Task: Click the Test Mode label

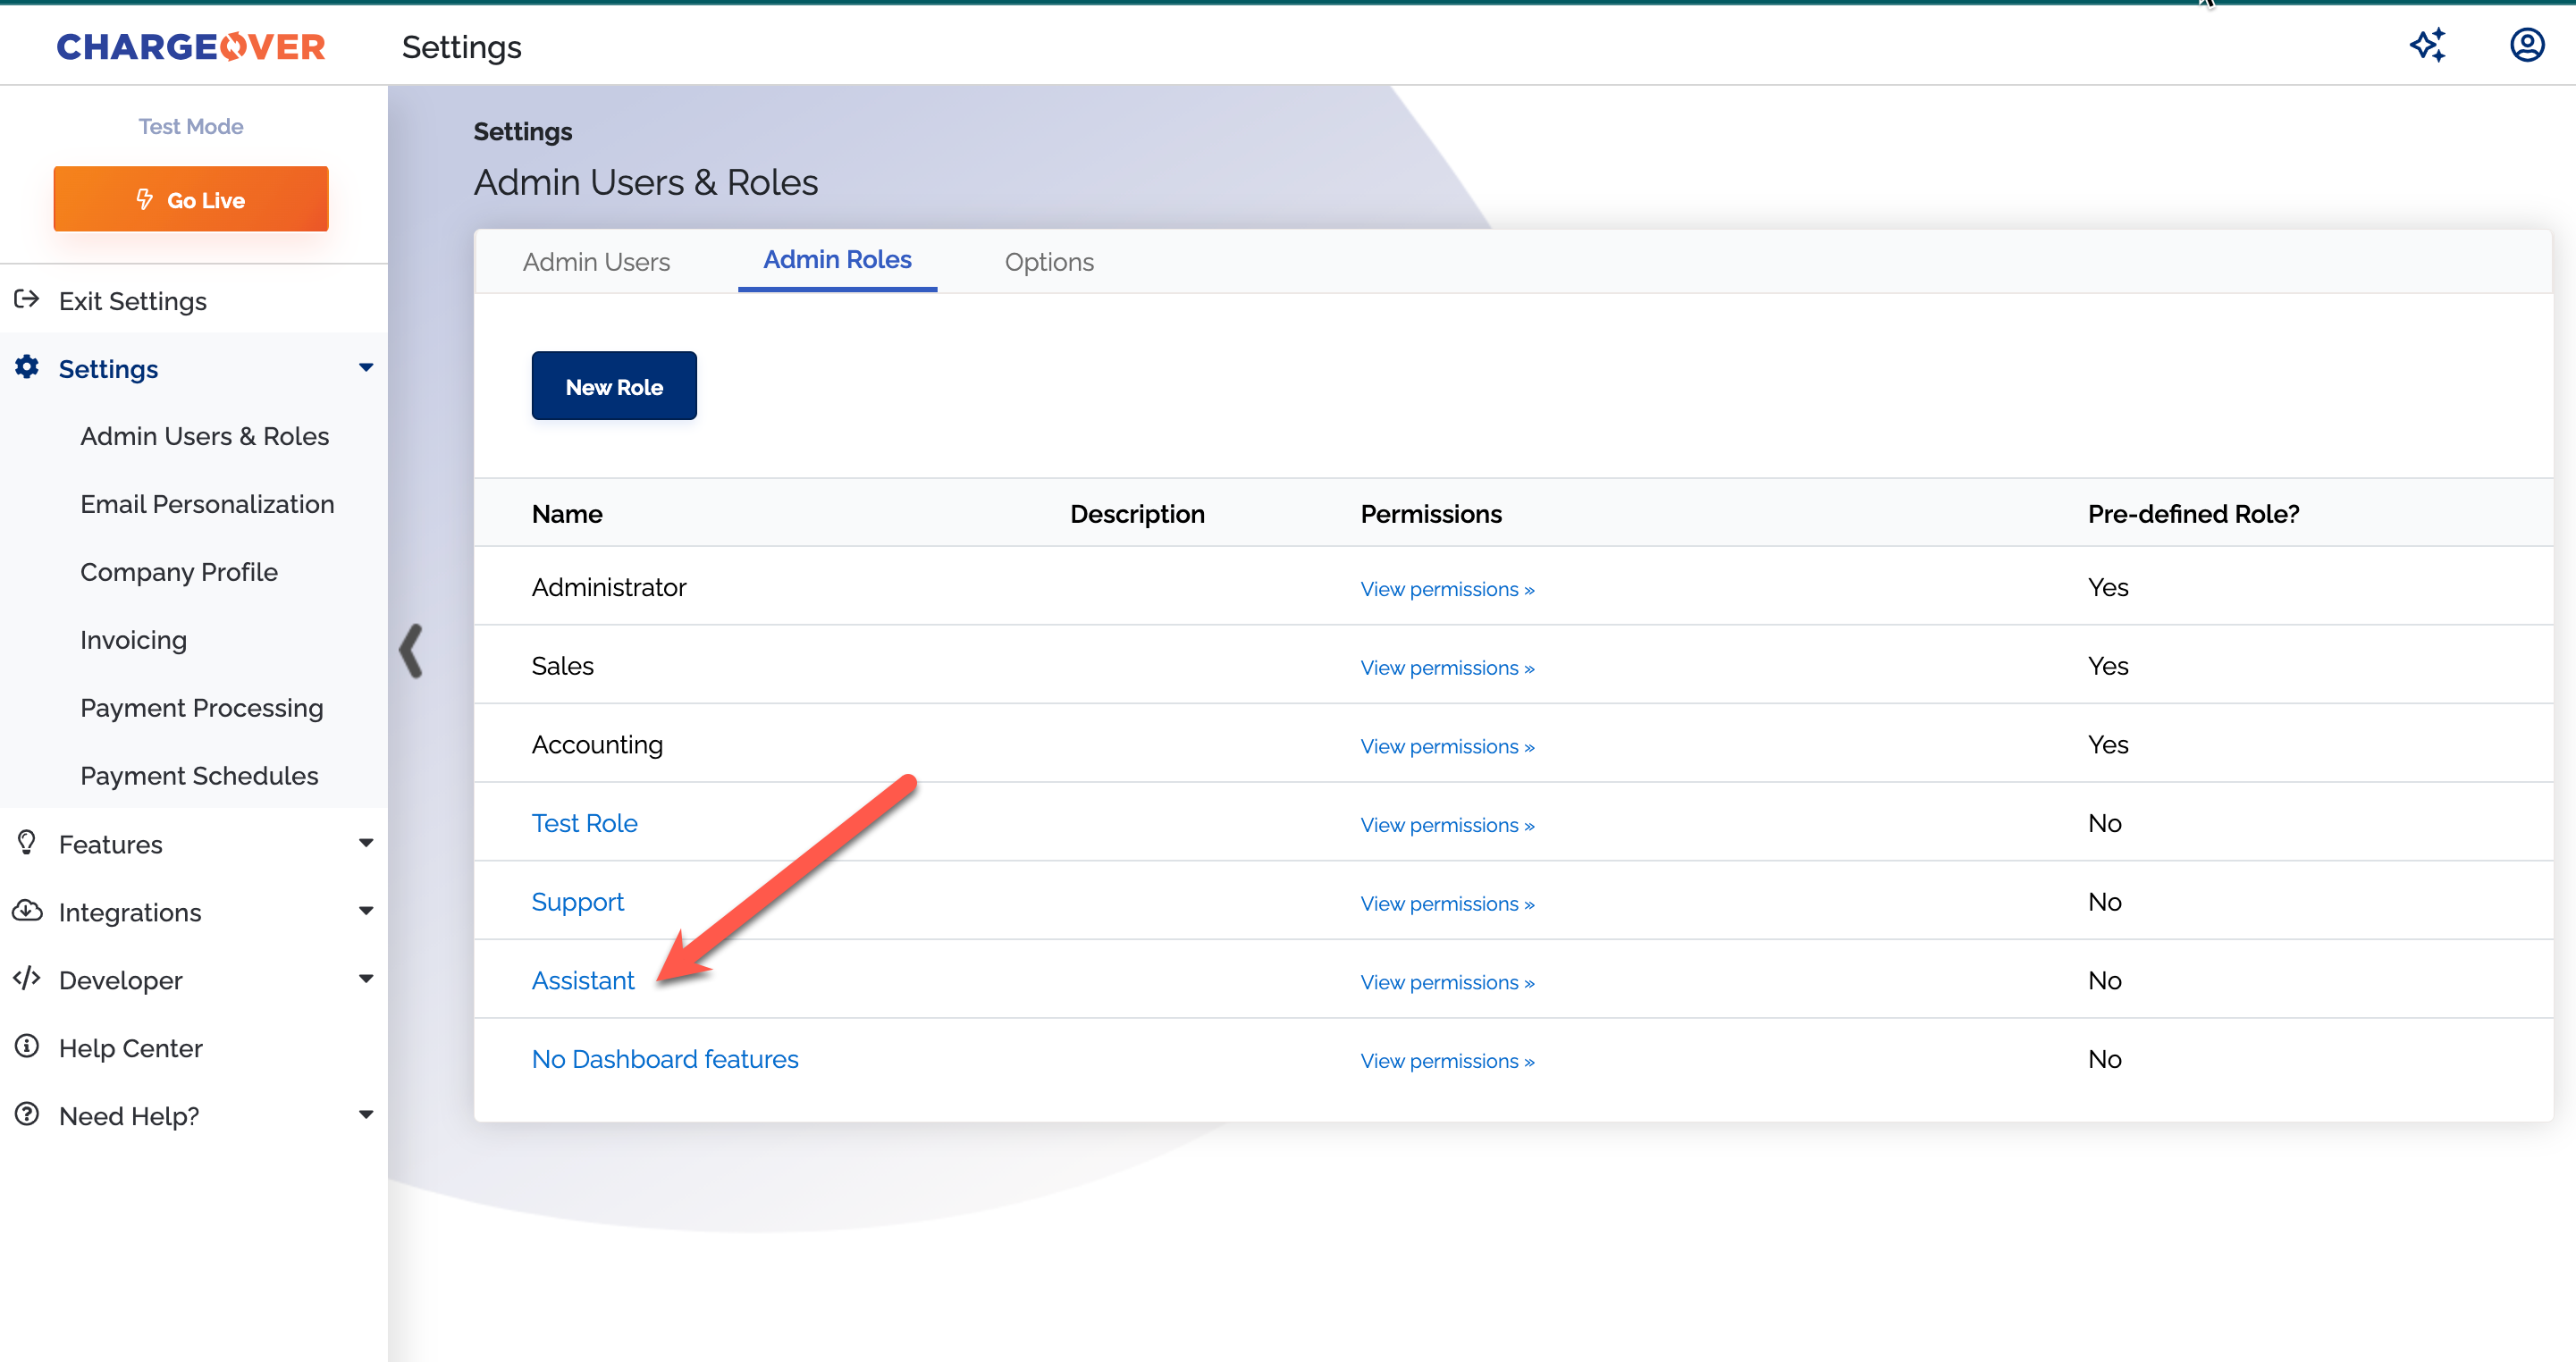Action: click(191, 126)
